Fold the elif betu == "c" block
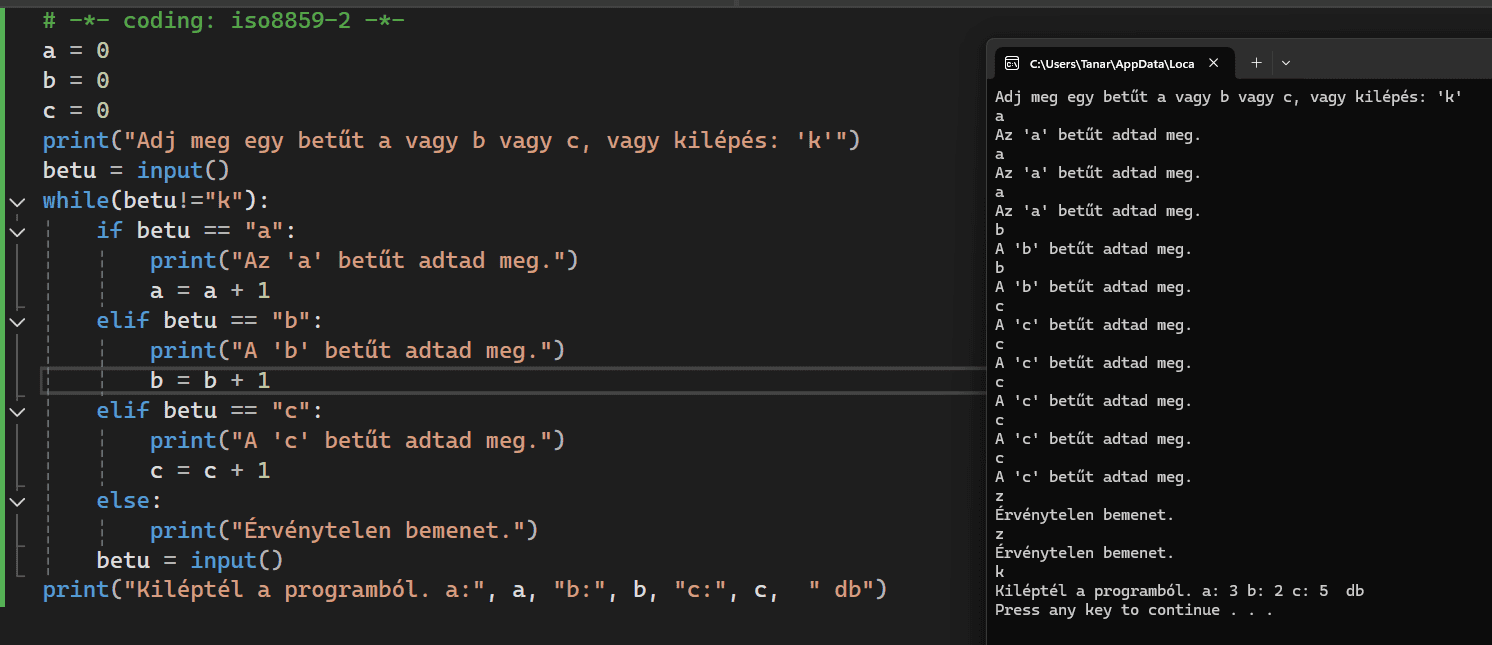Screen dimensions: 1492x645 pyautogui.click(x=16, y=411)
